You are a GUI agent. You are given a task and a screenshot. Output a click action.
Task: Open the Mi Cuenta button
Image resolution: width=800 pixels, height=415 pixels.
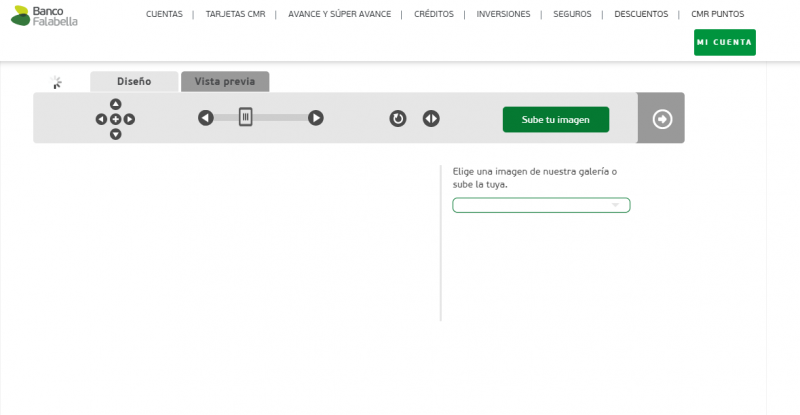[x=724, y=42]
